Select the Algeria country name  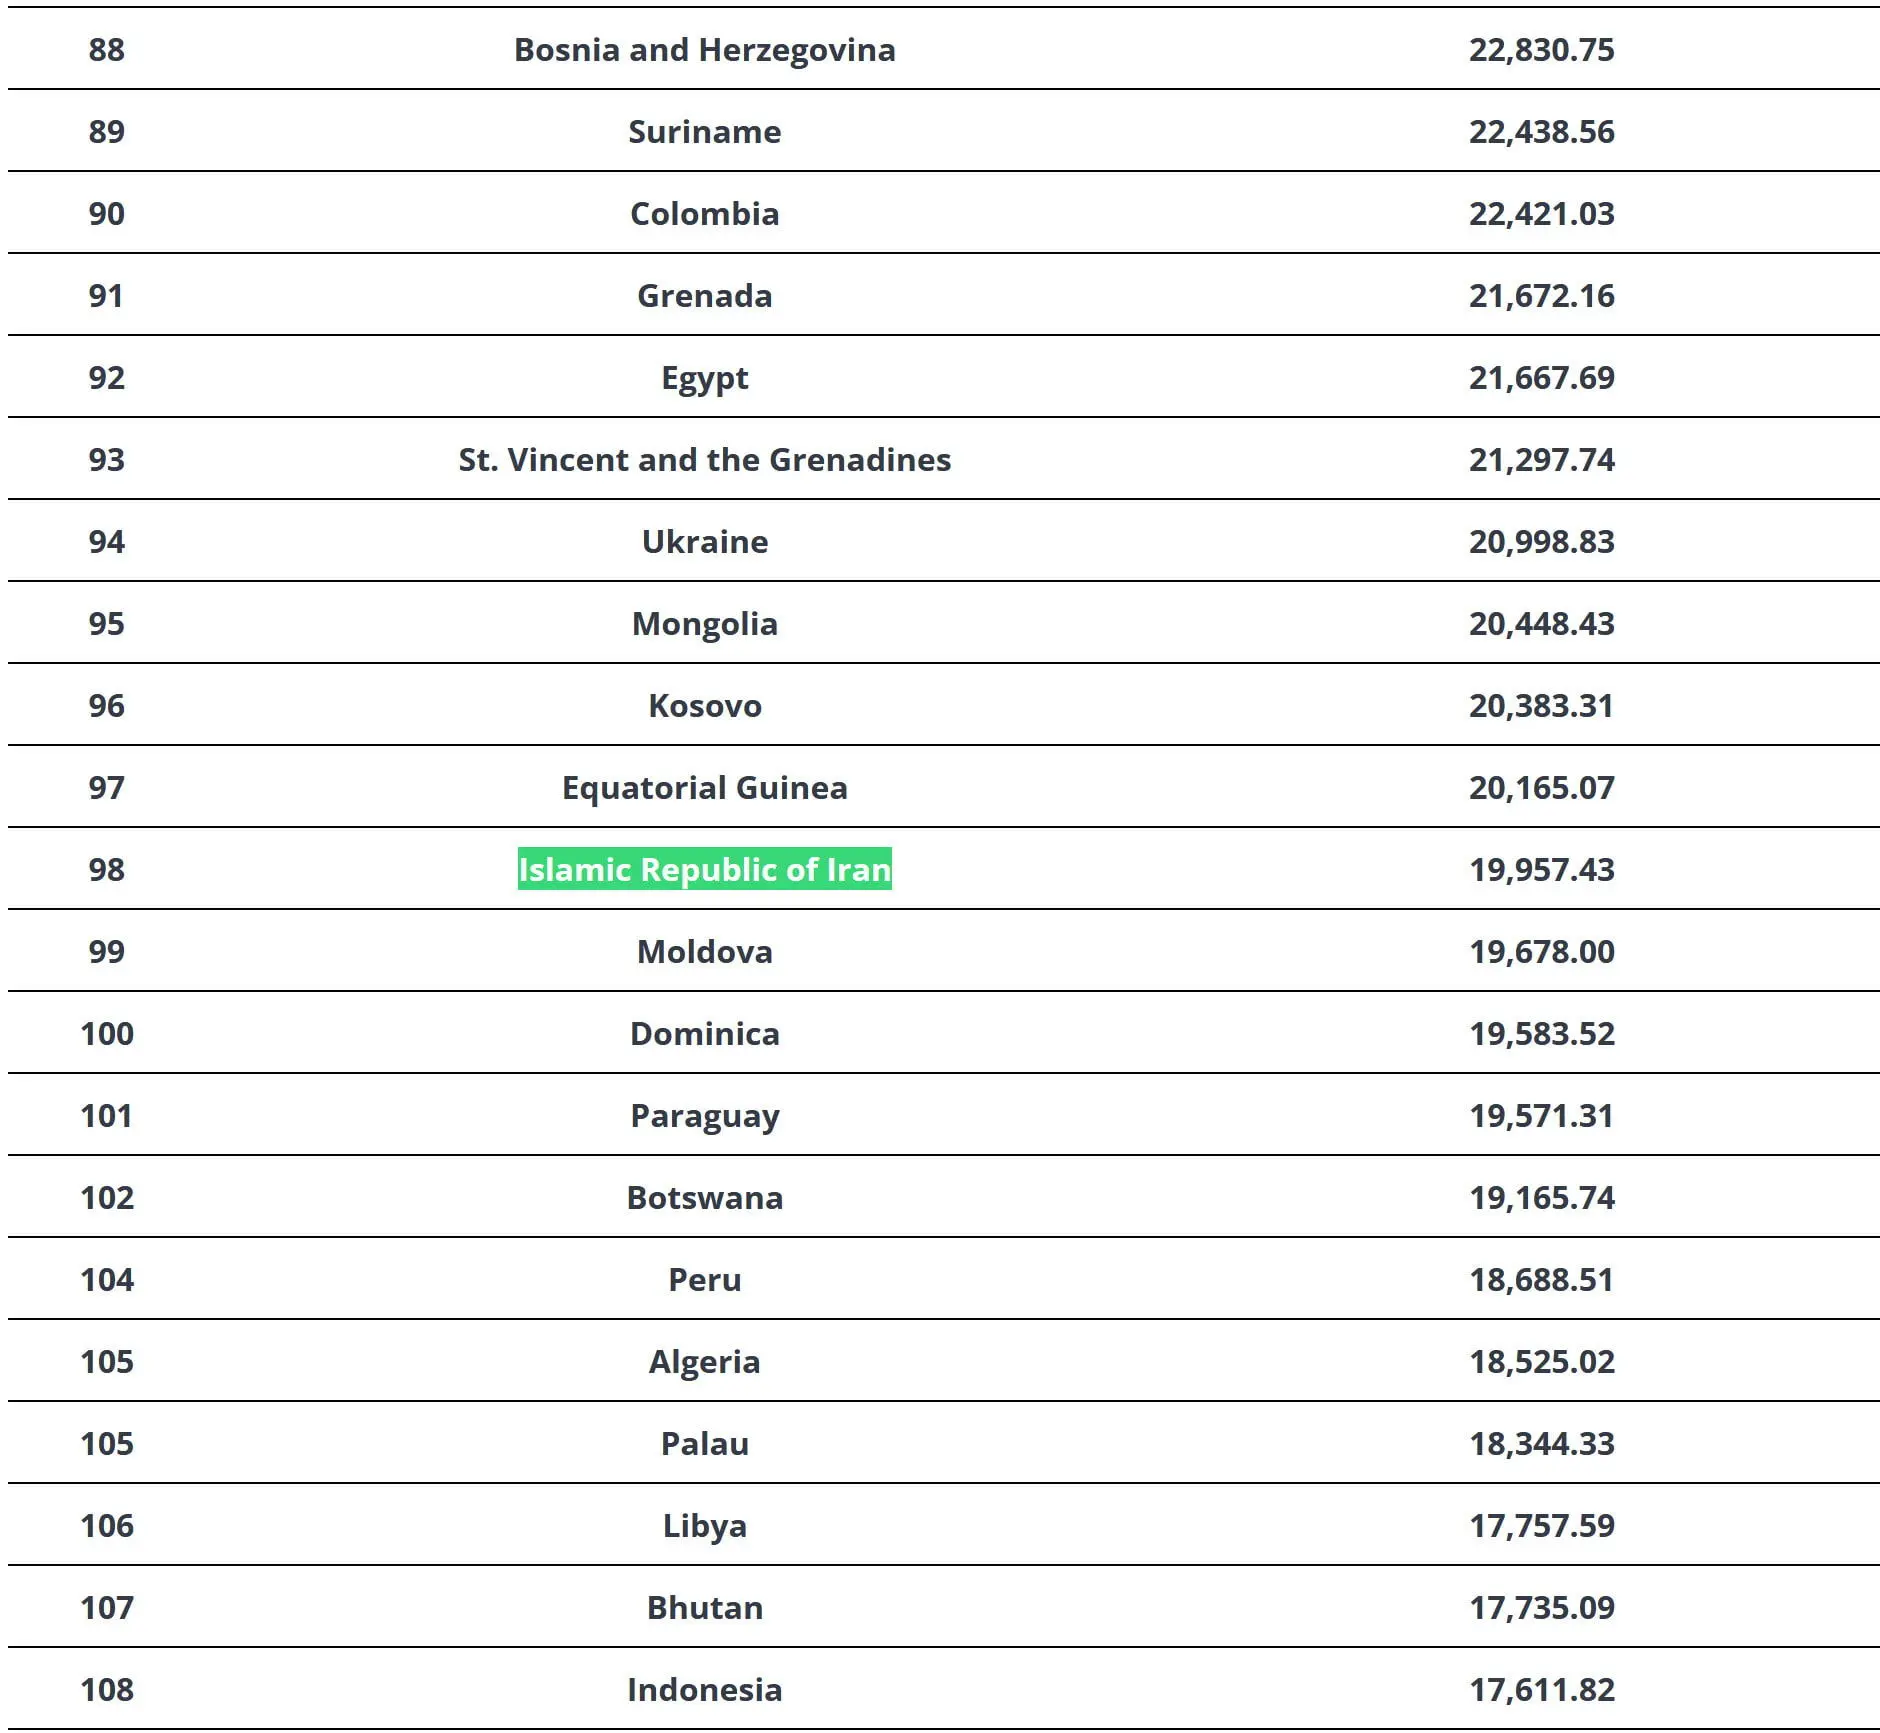point(704,1362)
